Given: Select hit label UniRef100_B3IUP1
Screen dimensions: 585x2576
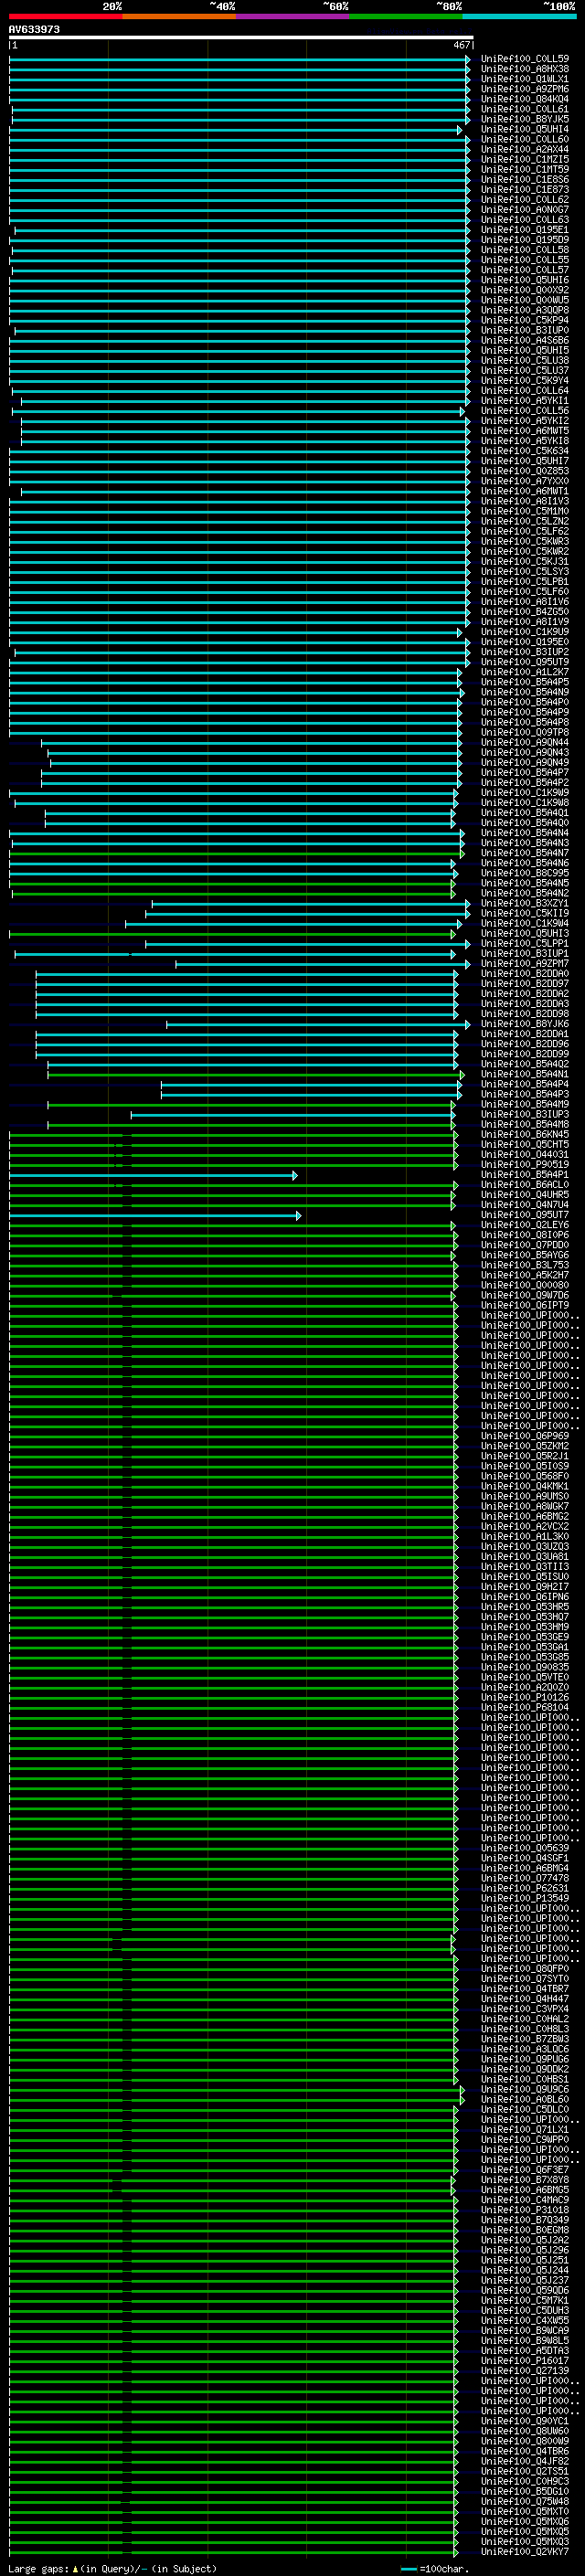Looking at the screenshot, I should (525, 954).
